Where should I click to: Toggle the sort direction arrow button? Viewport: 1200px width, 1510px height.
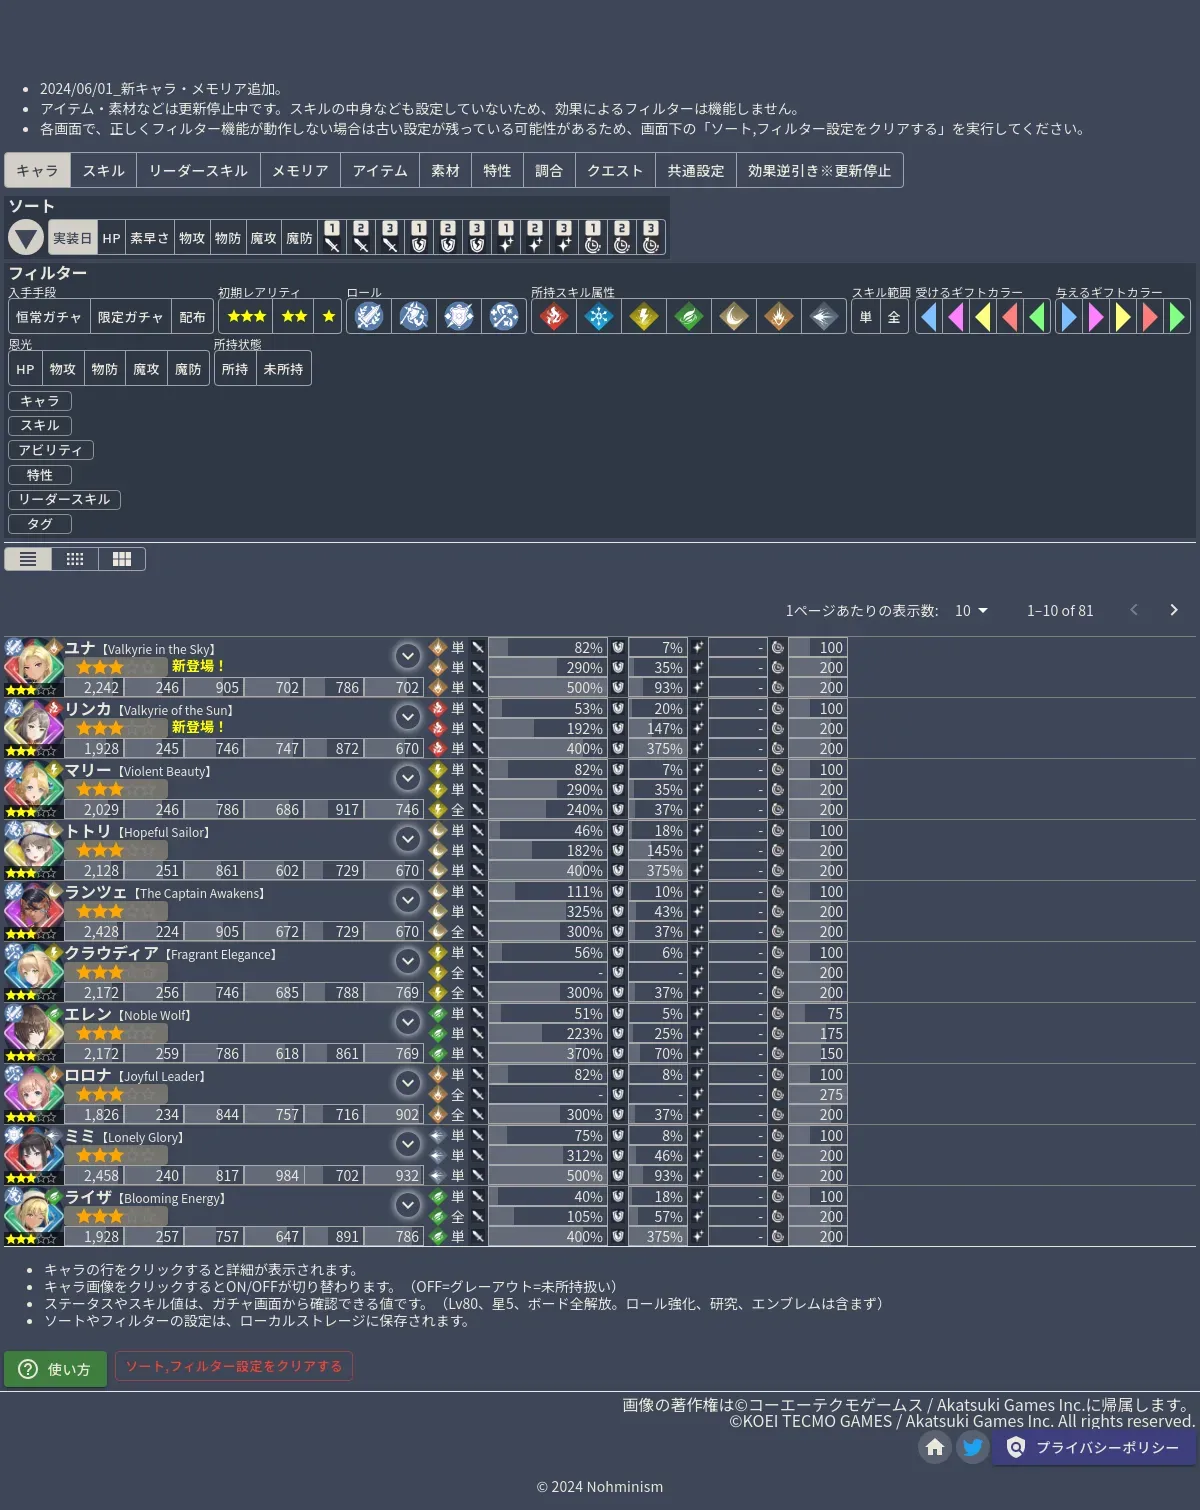point(26,238)
